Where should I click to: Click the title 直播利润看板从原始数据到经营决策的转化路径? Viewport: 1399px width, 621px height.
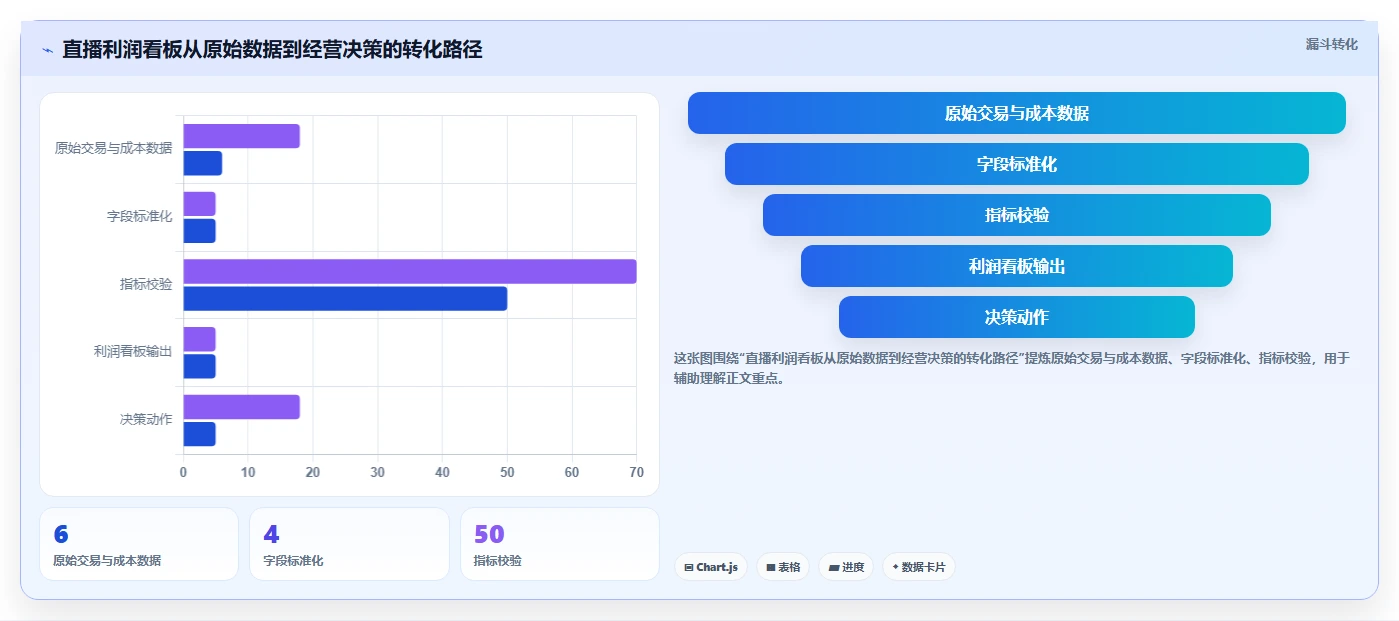pos(272,49)
